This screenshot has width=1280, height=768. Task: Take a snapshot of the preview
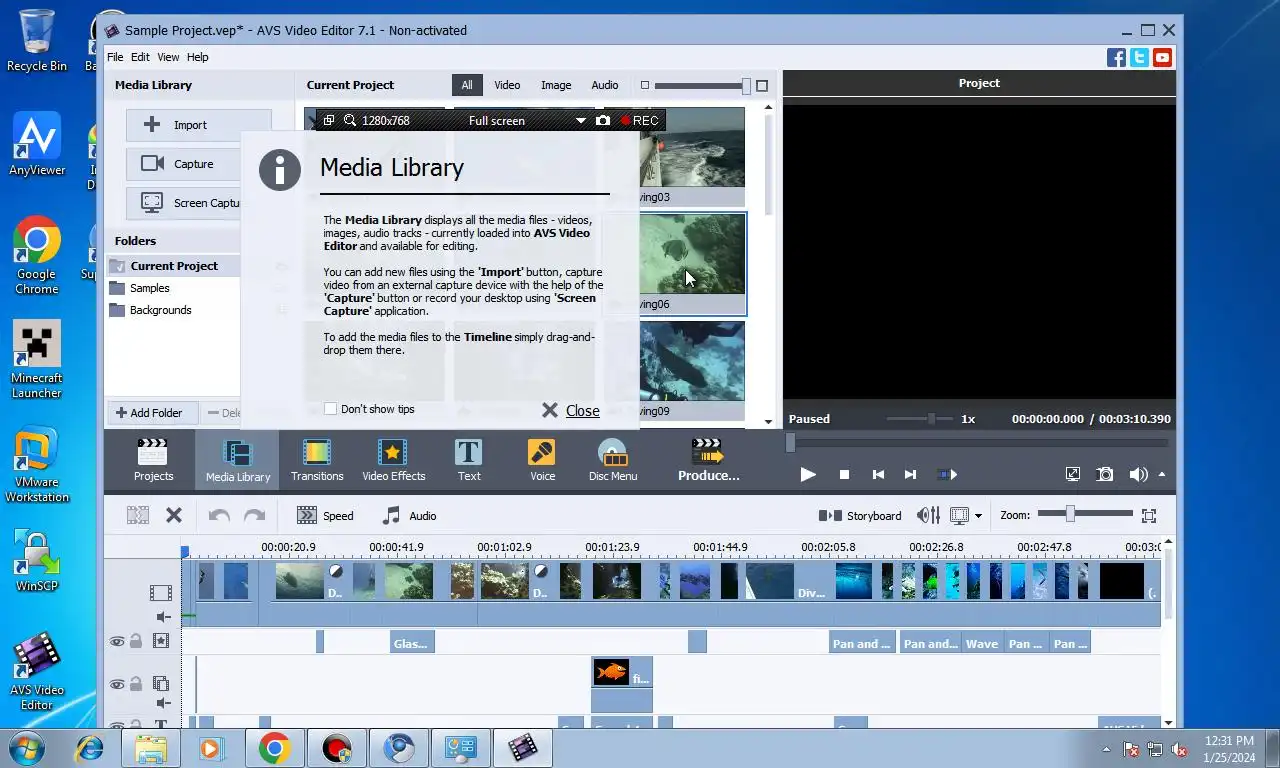(x=1105, y=475)
